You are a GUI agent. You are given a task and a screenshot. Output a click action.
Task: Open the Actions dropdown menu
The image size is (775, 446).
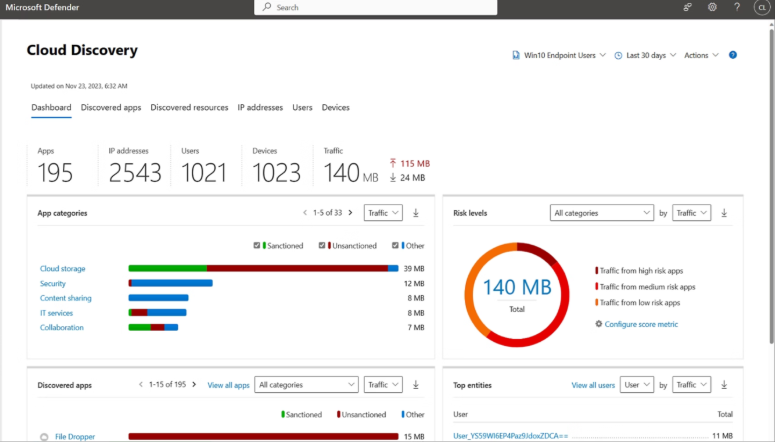tap(701, 55)
